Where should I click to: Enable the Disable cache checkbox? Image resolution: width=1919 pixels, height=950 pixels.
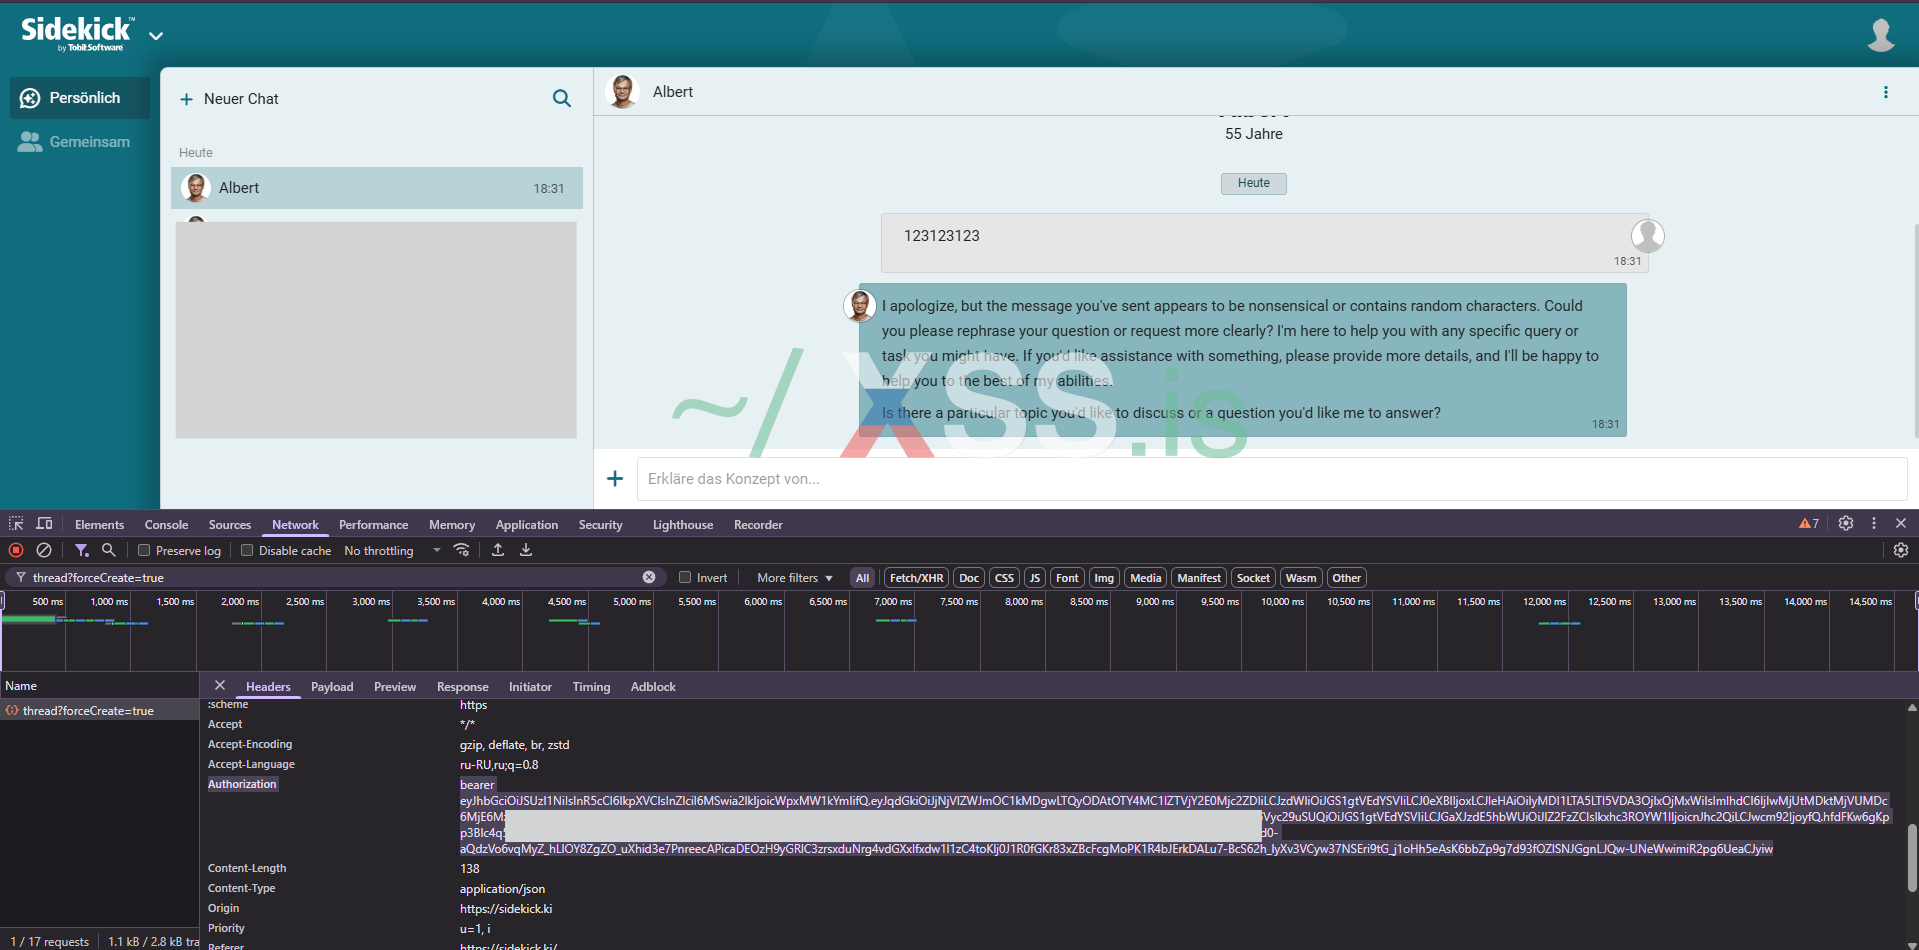[247, 550]
